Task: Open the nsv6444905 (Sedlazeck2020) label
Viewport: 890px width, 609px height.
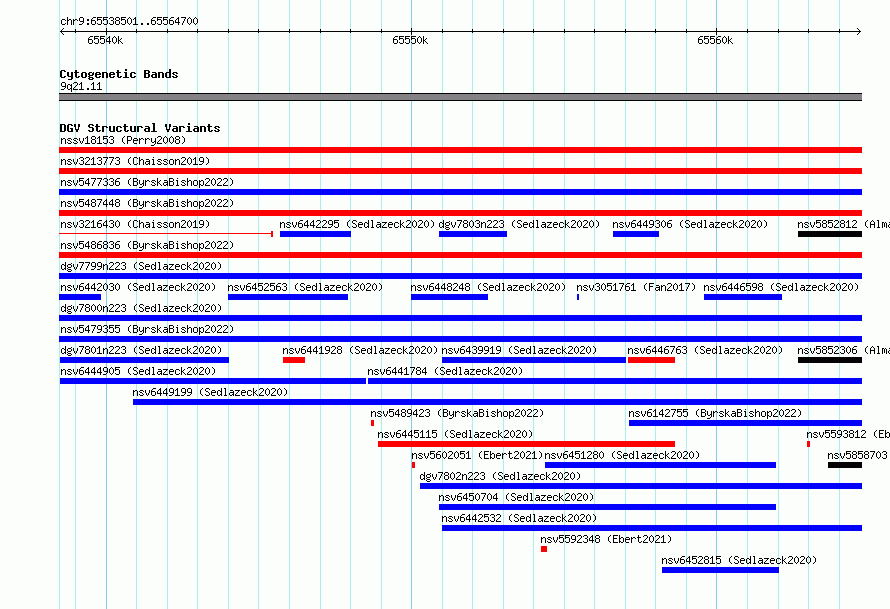Action: tap(138, 371)
